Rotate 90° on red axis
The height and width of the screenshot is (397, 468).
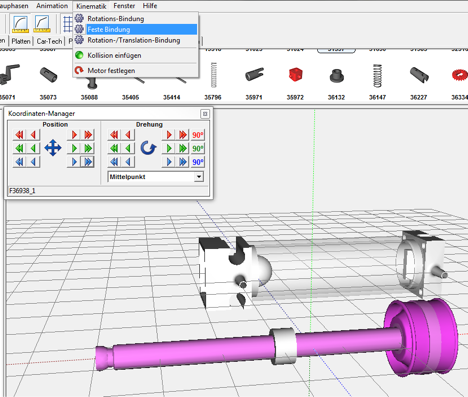tap(198, 135)
